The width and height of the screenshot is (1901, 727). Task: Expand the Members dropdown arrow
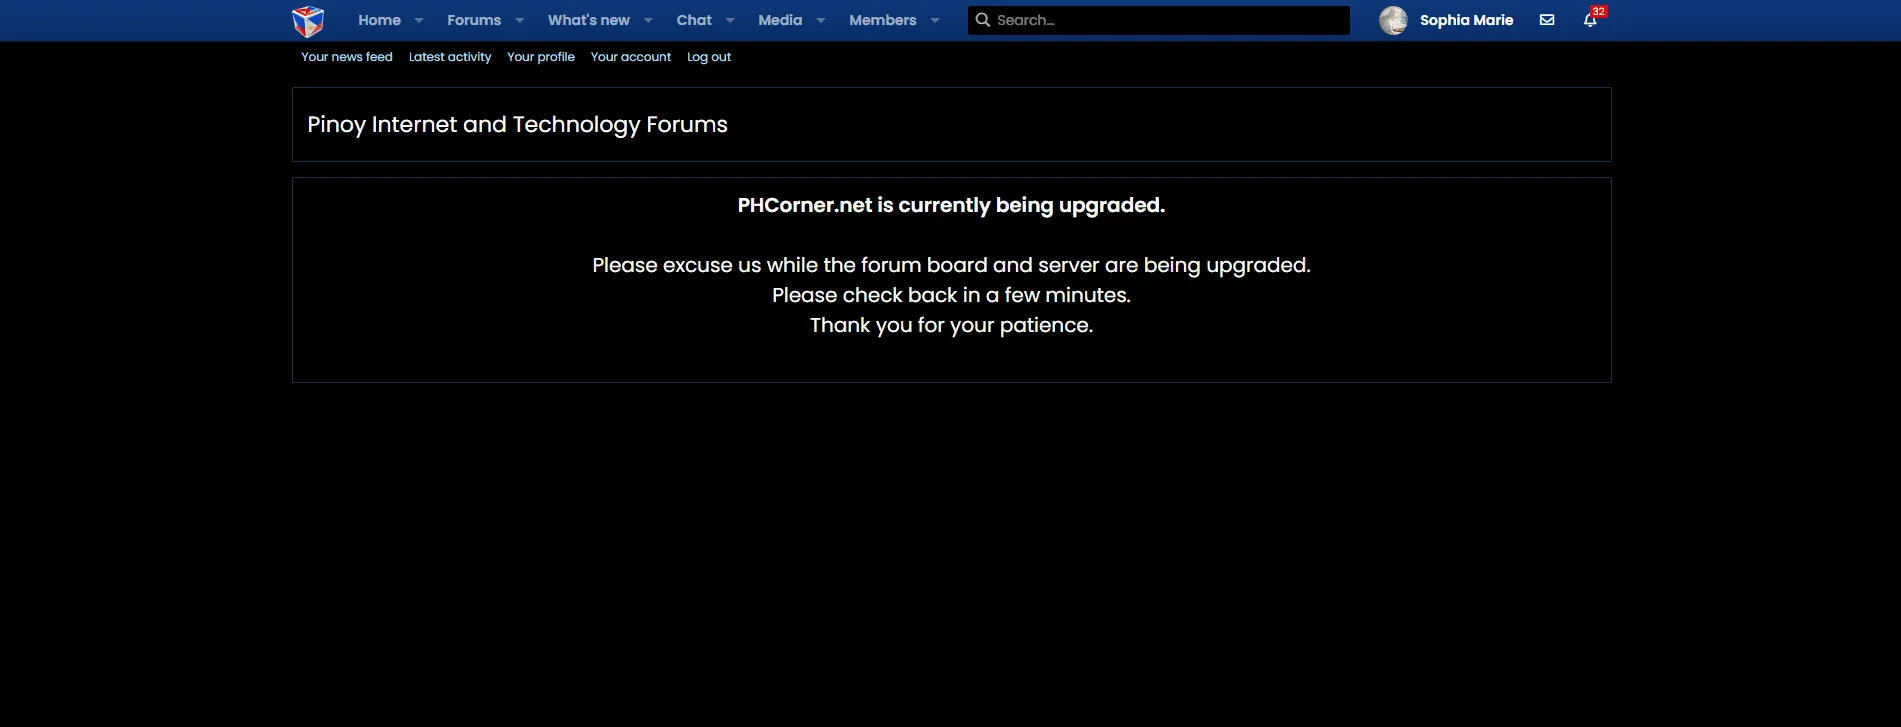[935, 20]
